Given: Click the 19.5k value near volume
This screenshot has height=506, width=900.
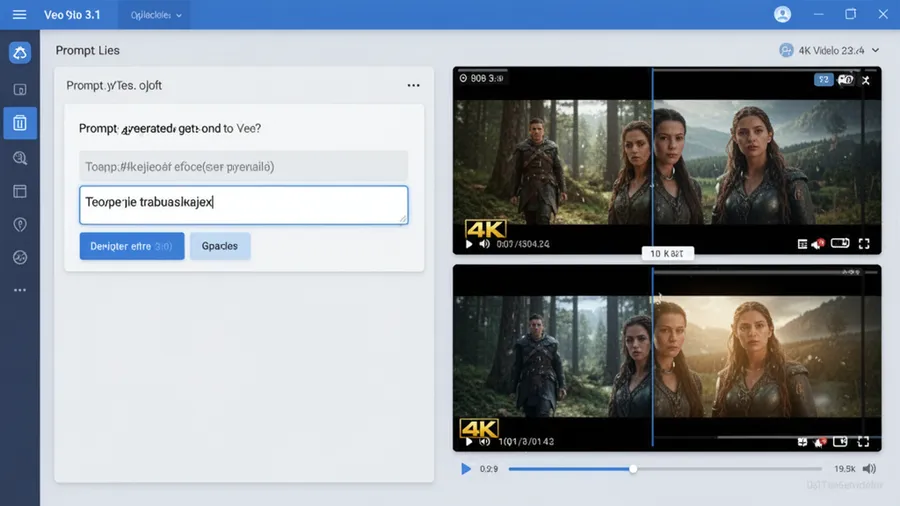Looking at the screenshot, I should point(844,469).
